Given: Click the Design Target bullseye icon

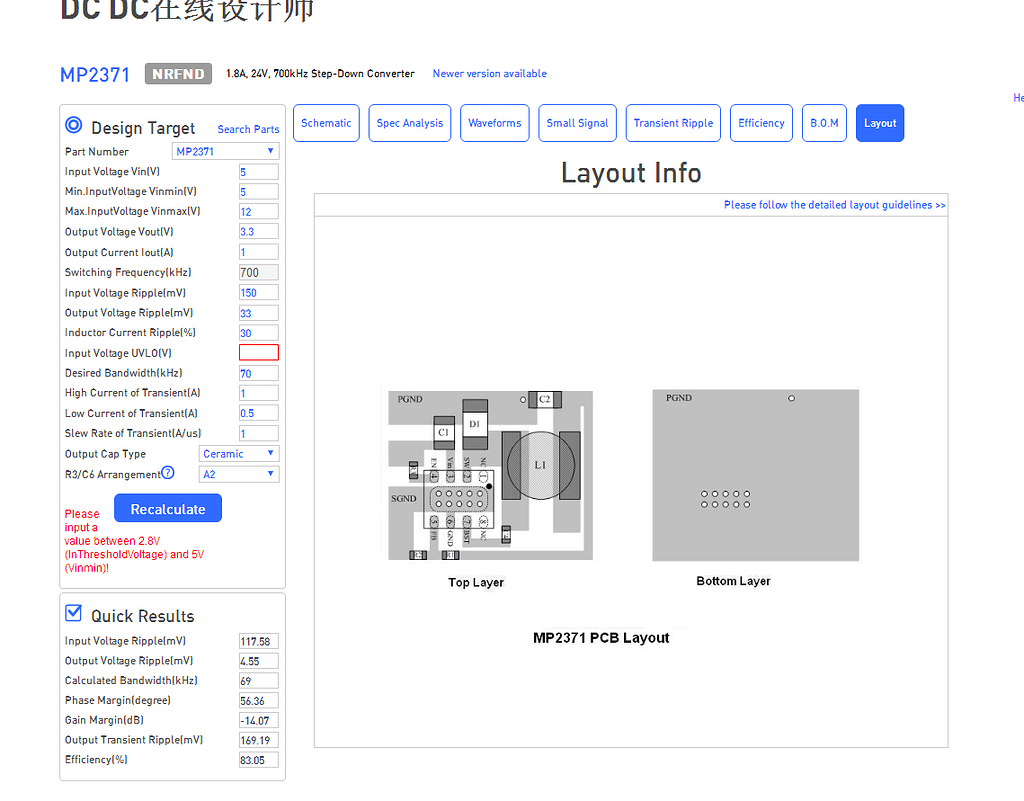Looking at the screenshot, I should [73, 125].
